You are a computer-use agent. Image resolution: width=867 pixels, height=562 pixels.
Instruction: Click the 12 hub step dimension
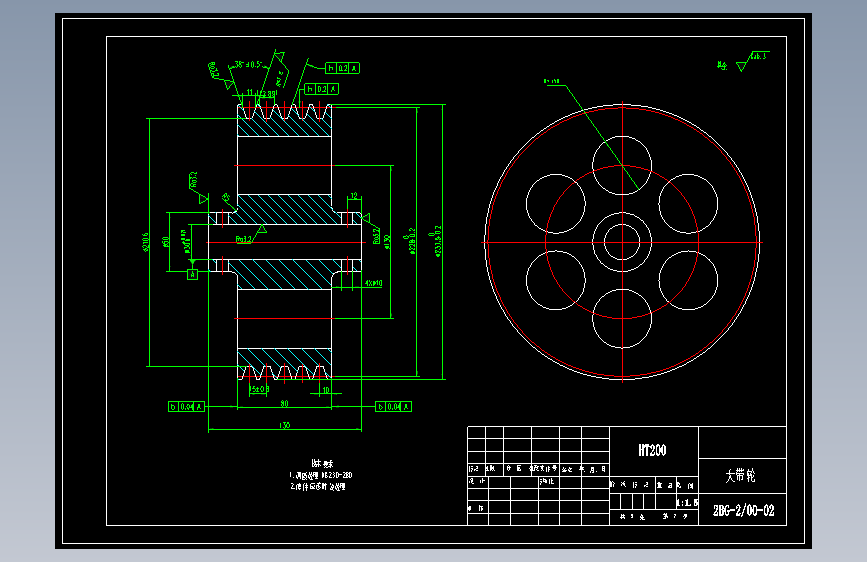pos(354,196)
